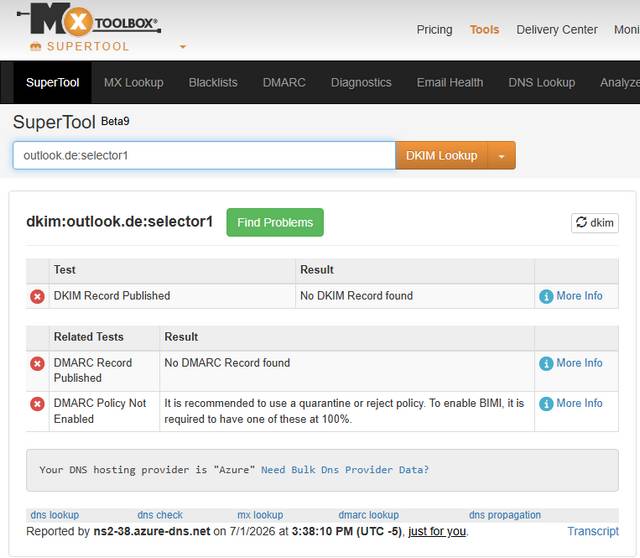Open the Pricing page
Viewport: 640px width, 558px height.
tap(434, 30)
